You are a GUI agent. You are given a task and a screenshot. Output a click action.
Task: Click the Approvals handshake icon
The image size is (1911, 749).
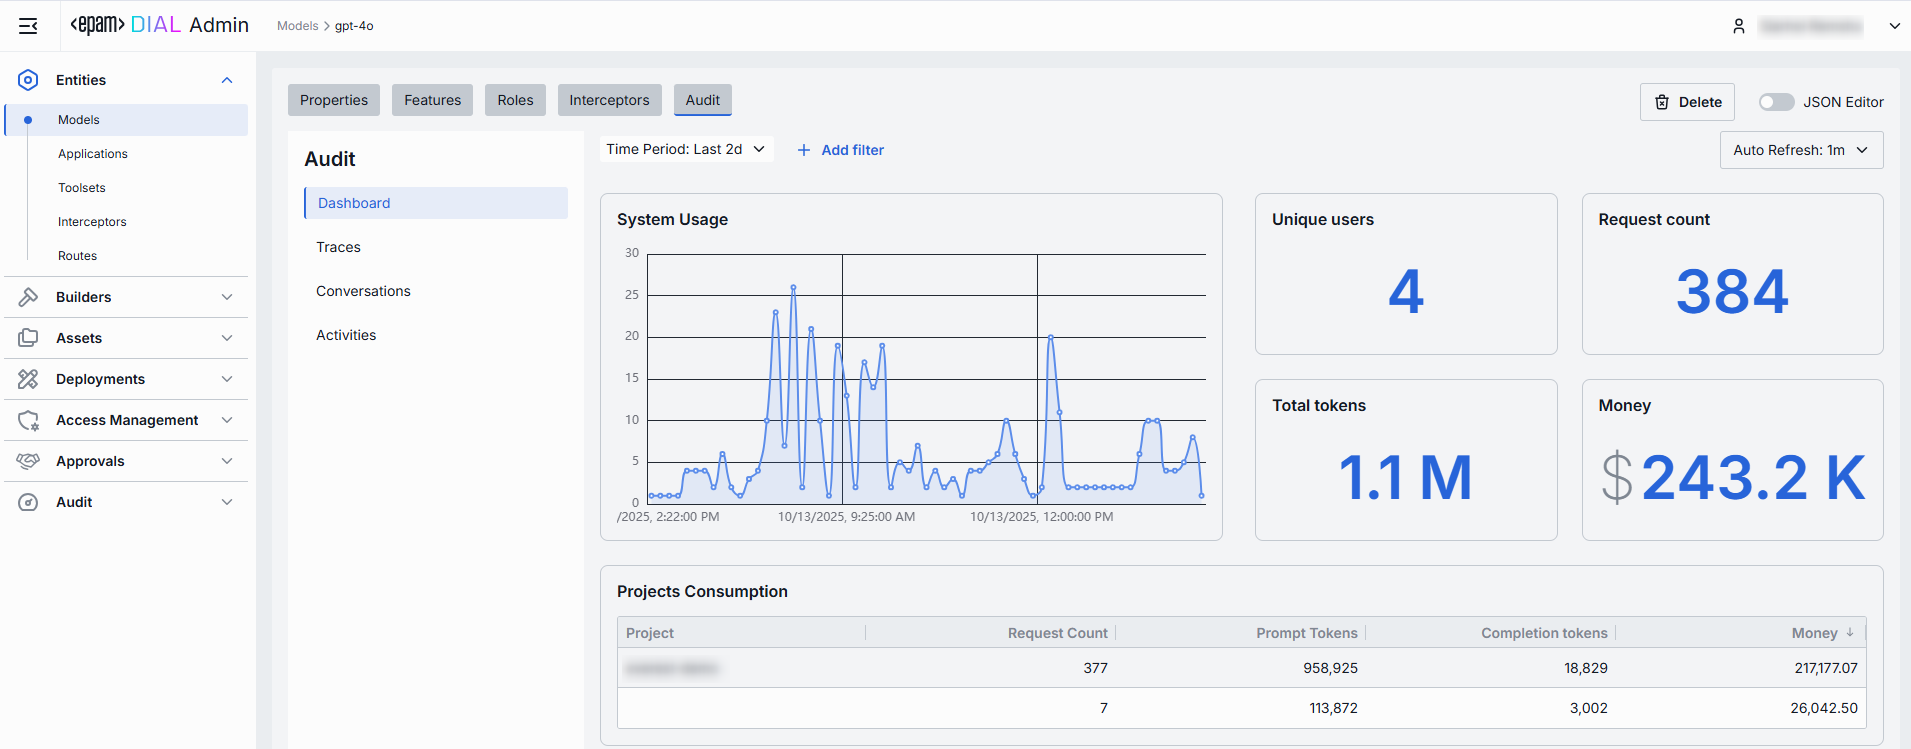tap(28, 461)
